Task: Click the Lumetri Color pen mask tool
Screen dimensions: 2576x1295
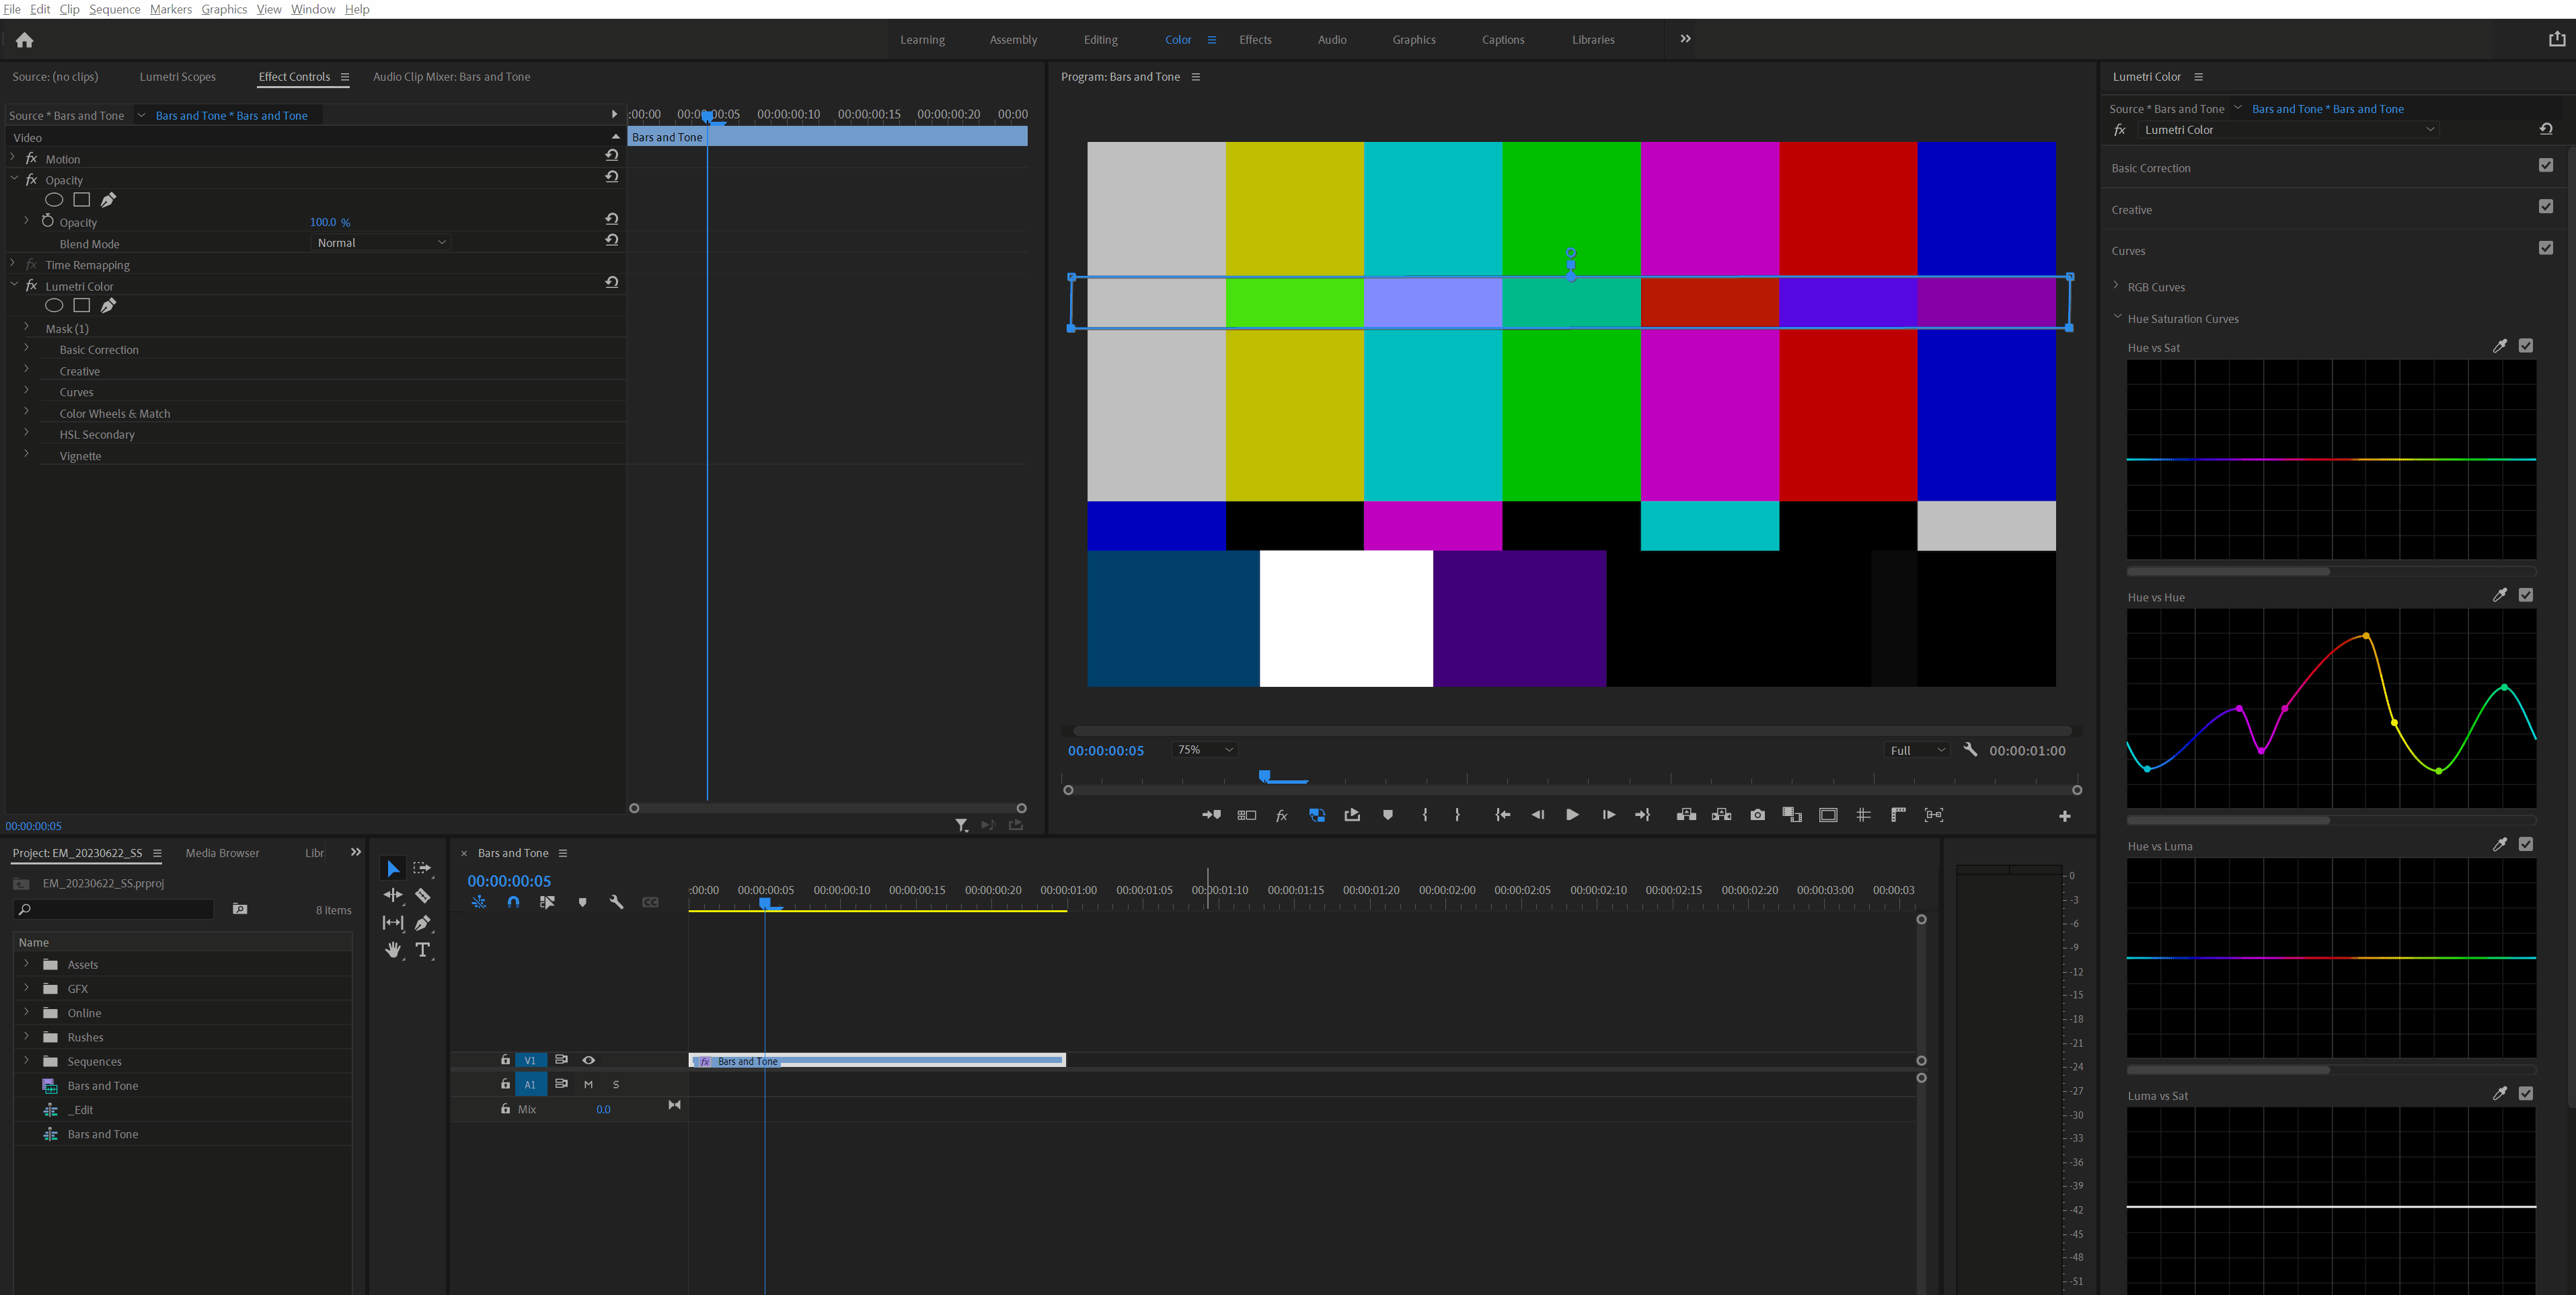Action: click(x=108, y=306)
